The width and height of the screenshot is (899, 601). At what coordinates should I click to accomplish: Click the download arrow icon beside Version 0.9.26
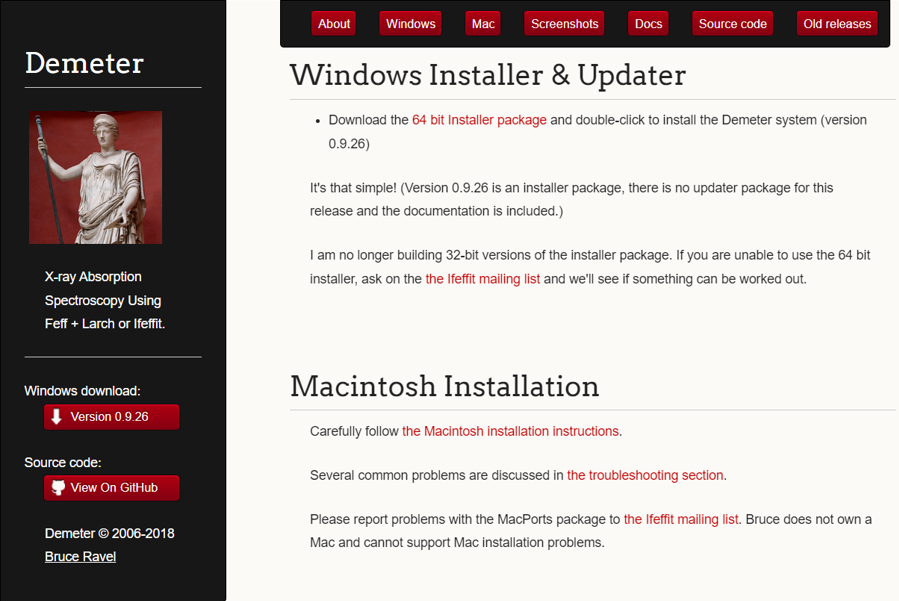(56, 416)
